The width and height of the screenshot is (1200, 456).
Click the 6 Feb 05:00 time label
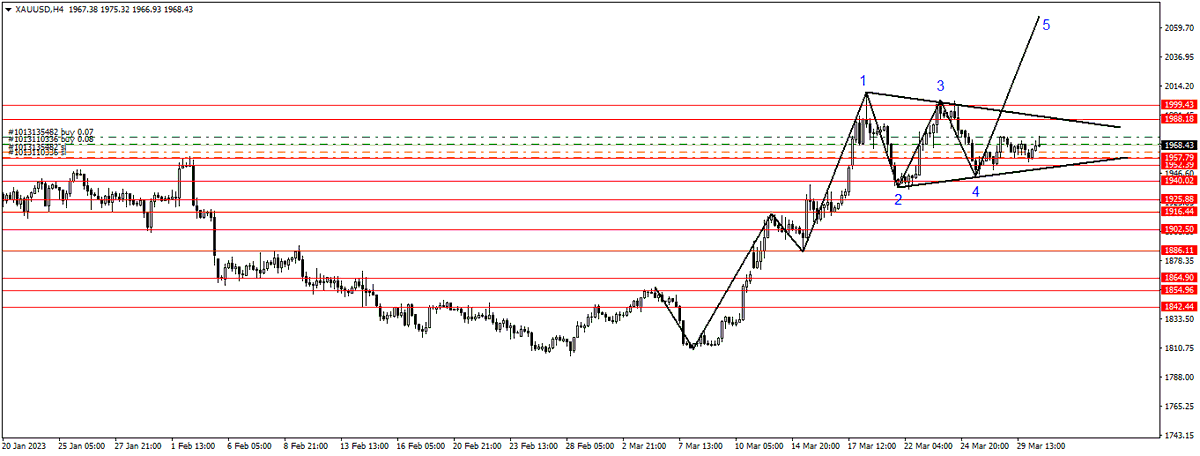click(250, 446)
